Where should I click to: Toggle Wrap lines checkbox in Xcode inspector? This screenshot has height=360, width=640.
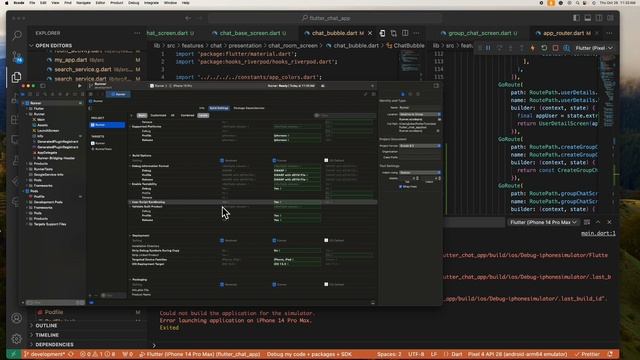[401, 187]
